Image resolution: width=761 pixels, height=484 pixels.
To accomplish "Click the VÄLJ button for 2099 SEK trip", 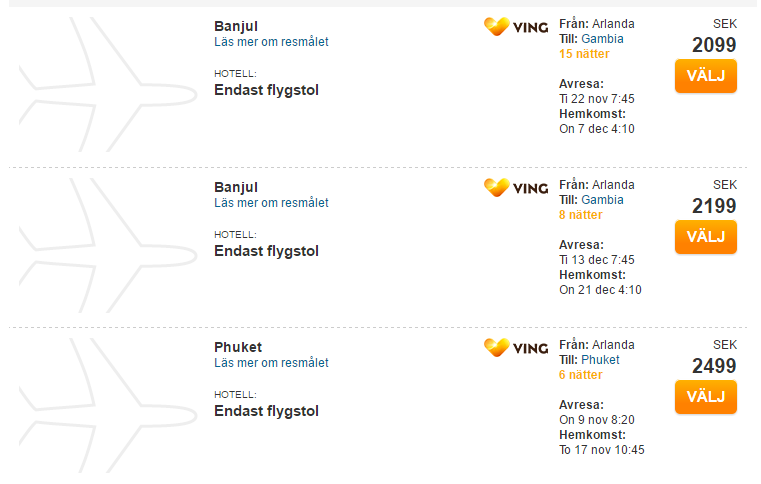I will tap(706, 76).
